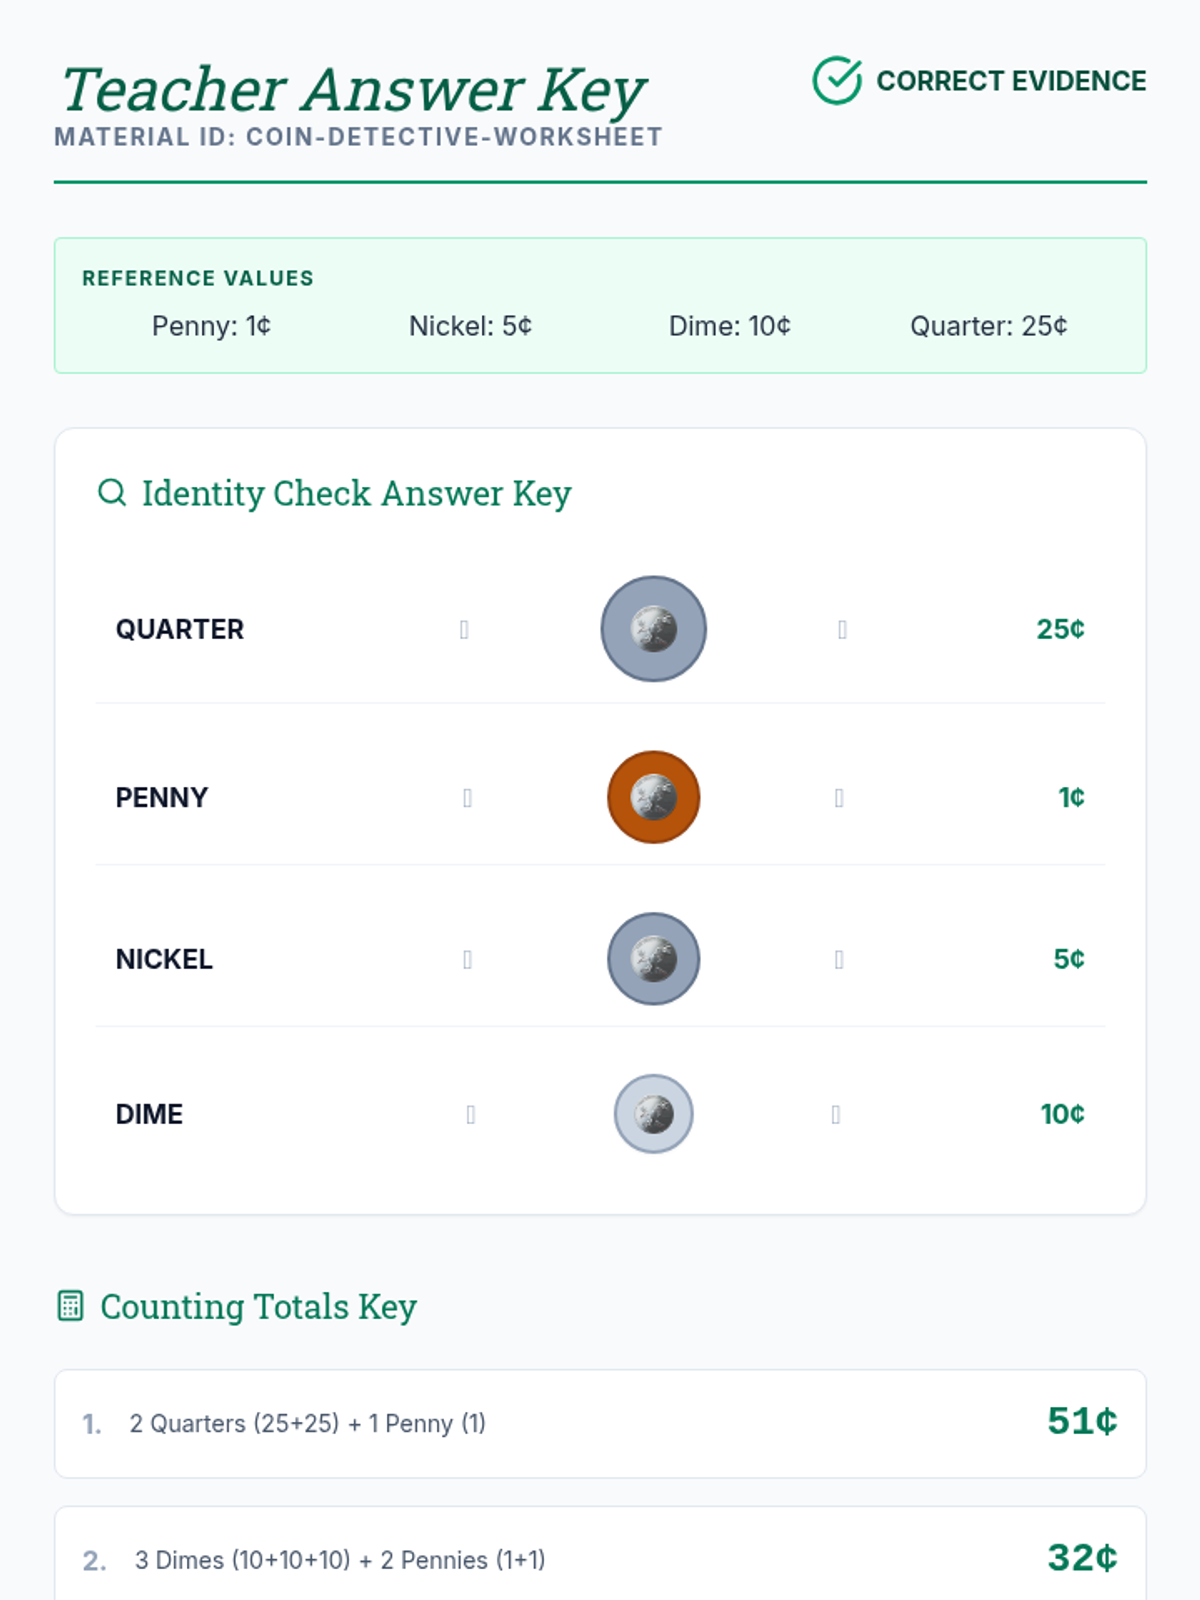Select the nickel coin image
The height and width of the screenshot is (1600, 1200).
point(654,959)
